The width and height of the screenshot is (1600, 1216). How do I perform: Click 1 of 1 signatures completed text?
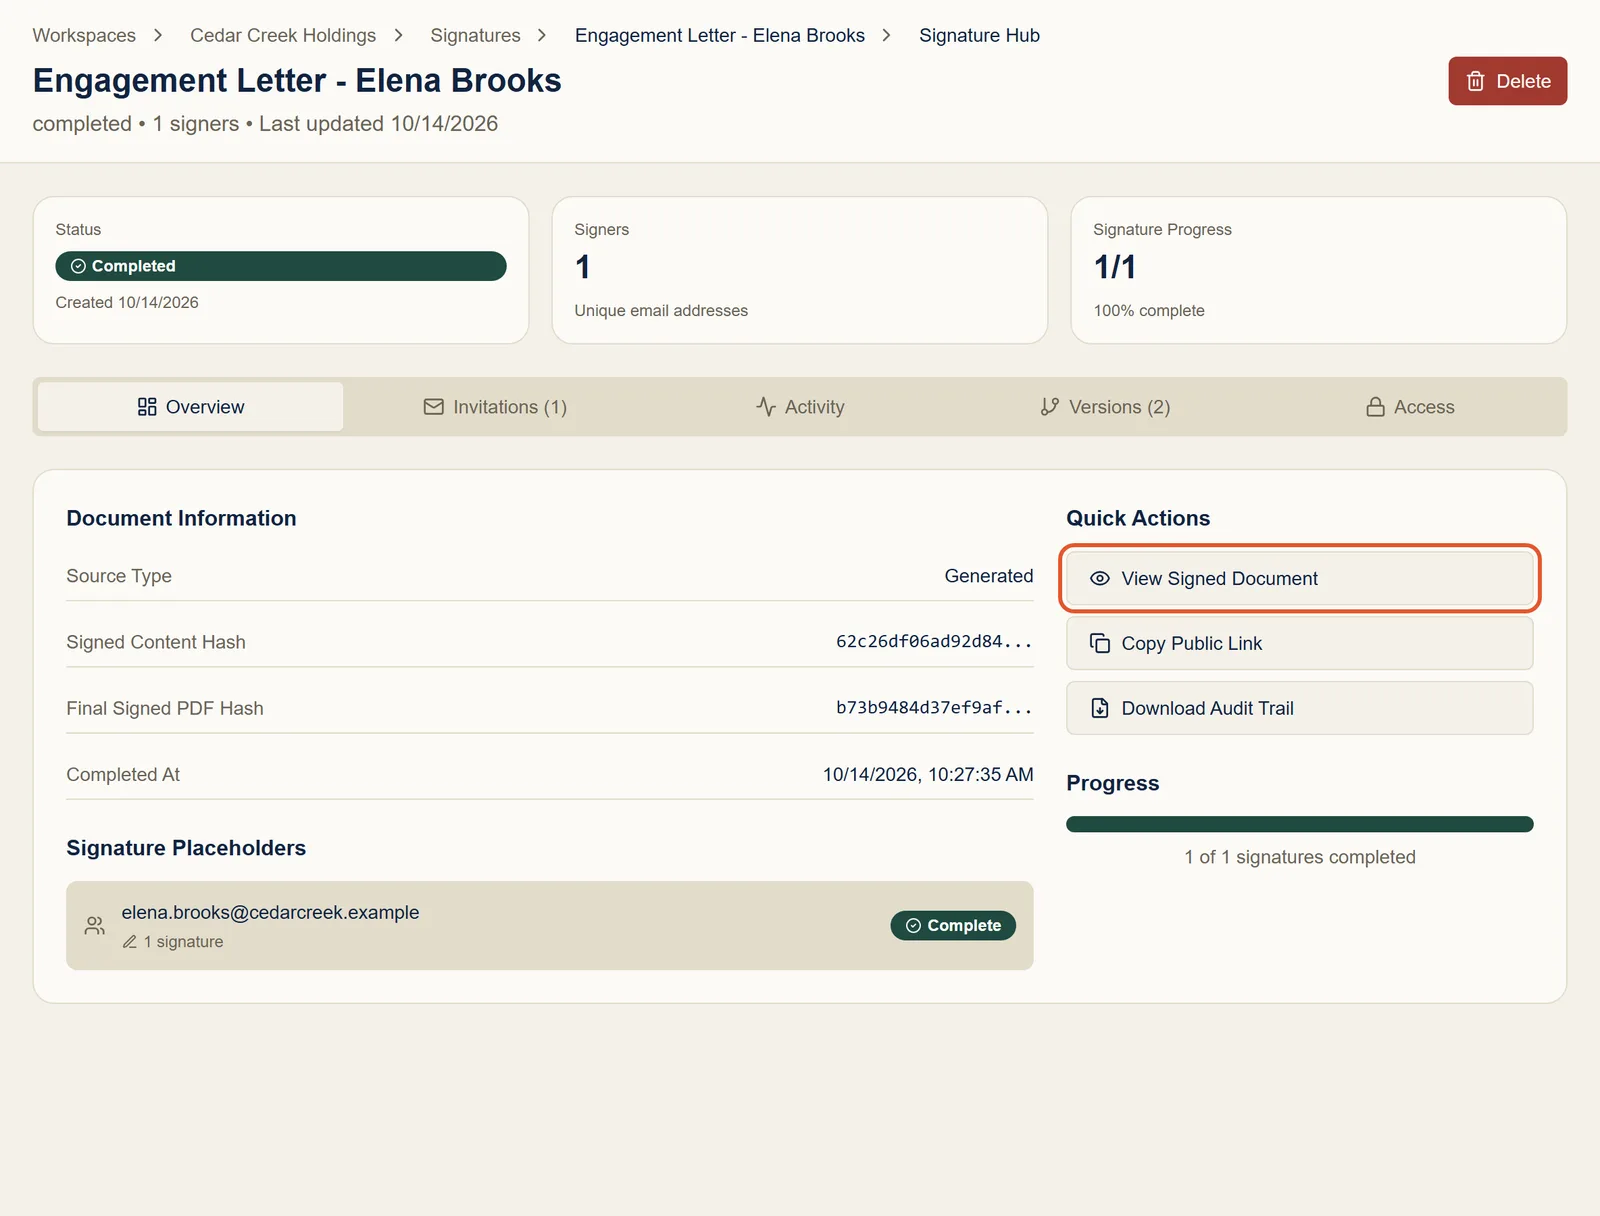point(1299,857)
